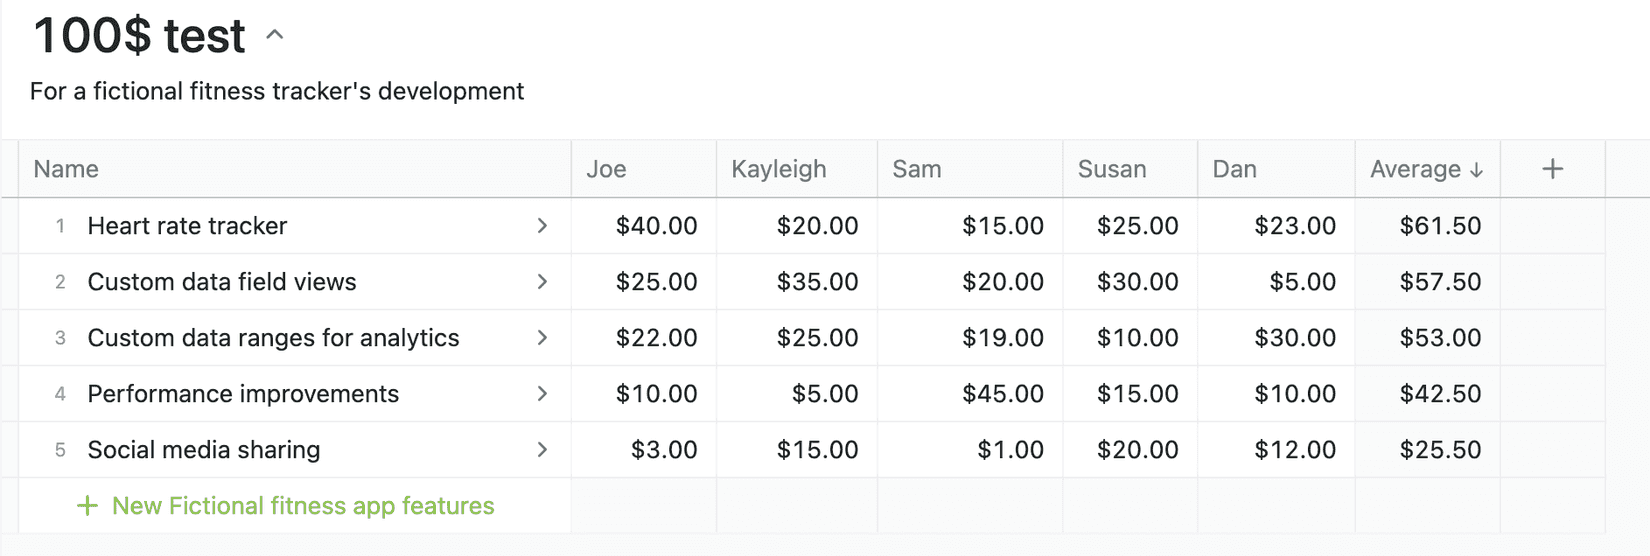Screen dimensions: 1650x556
Task: Open Performance improvements row arrow
Action: (542, 394)
